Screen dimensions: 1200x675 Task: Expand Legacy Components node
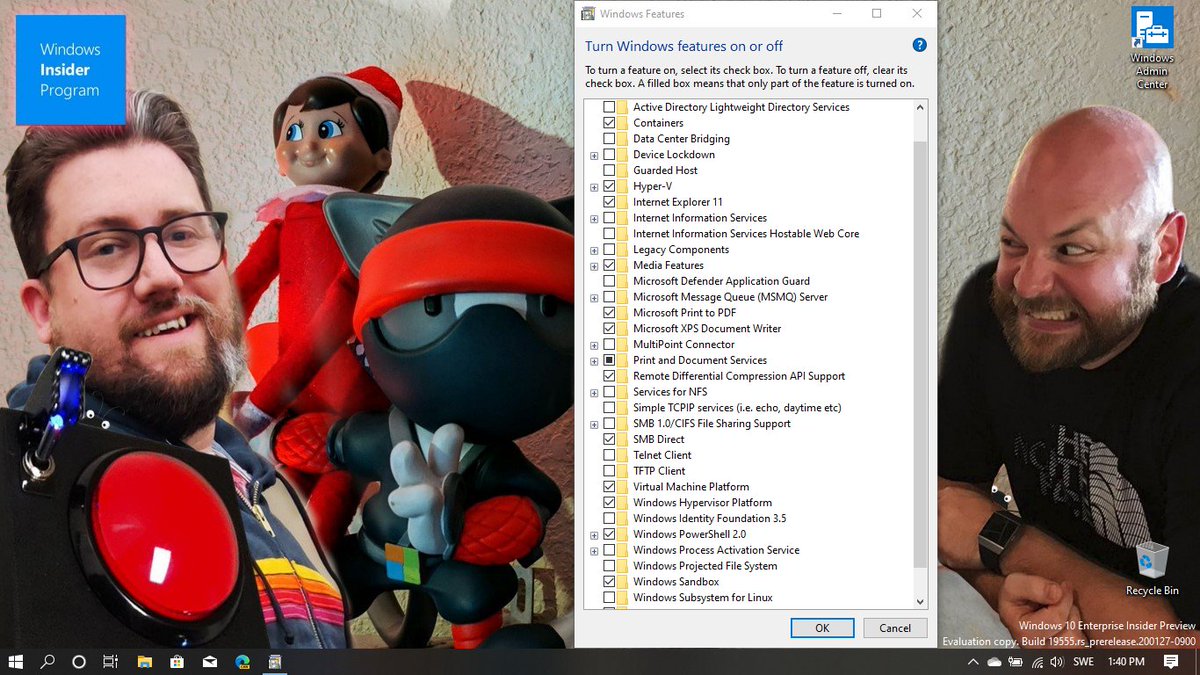point(594,250)
